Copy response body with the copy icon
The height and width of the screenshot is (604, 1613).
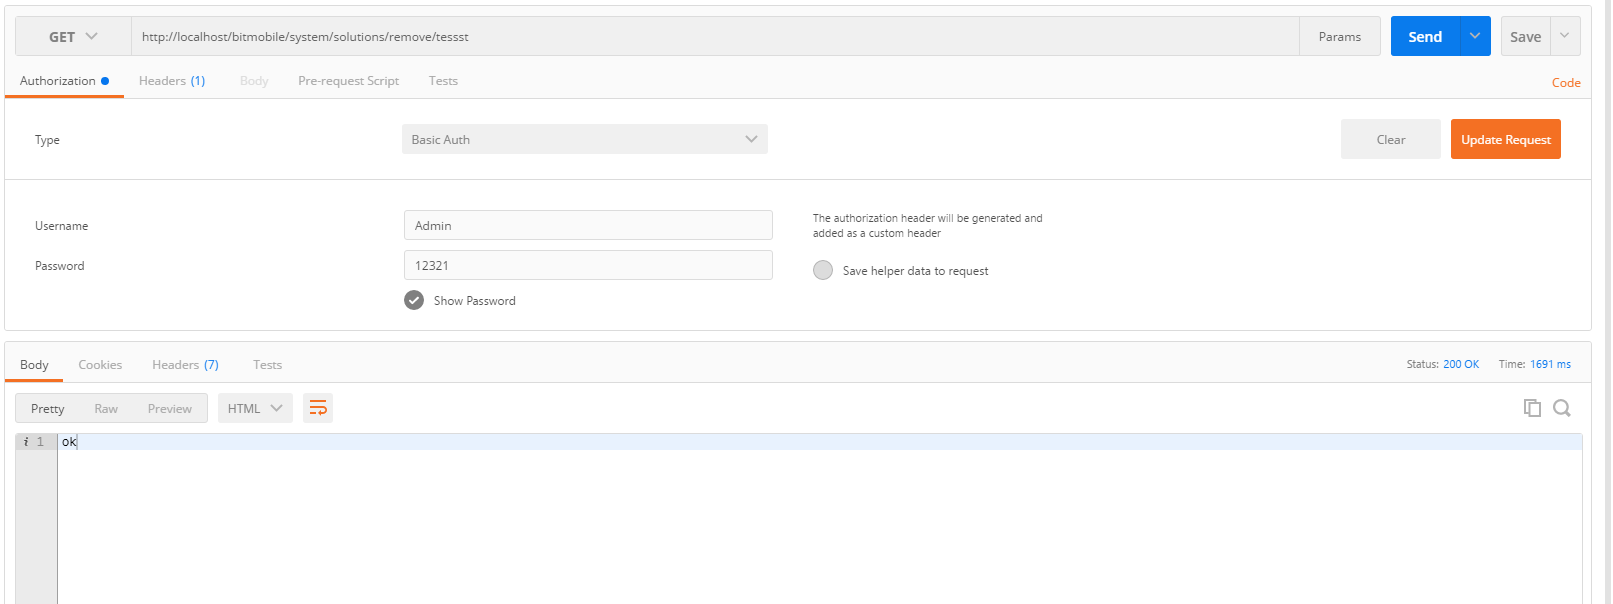pos(1531,408)
